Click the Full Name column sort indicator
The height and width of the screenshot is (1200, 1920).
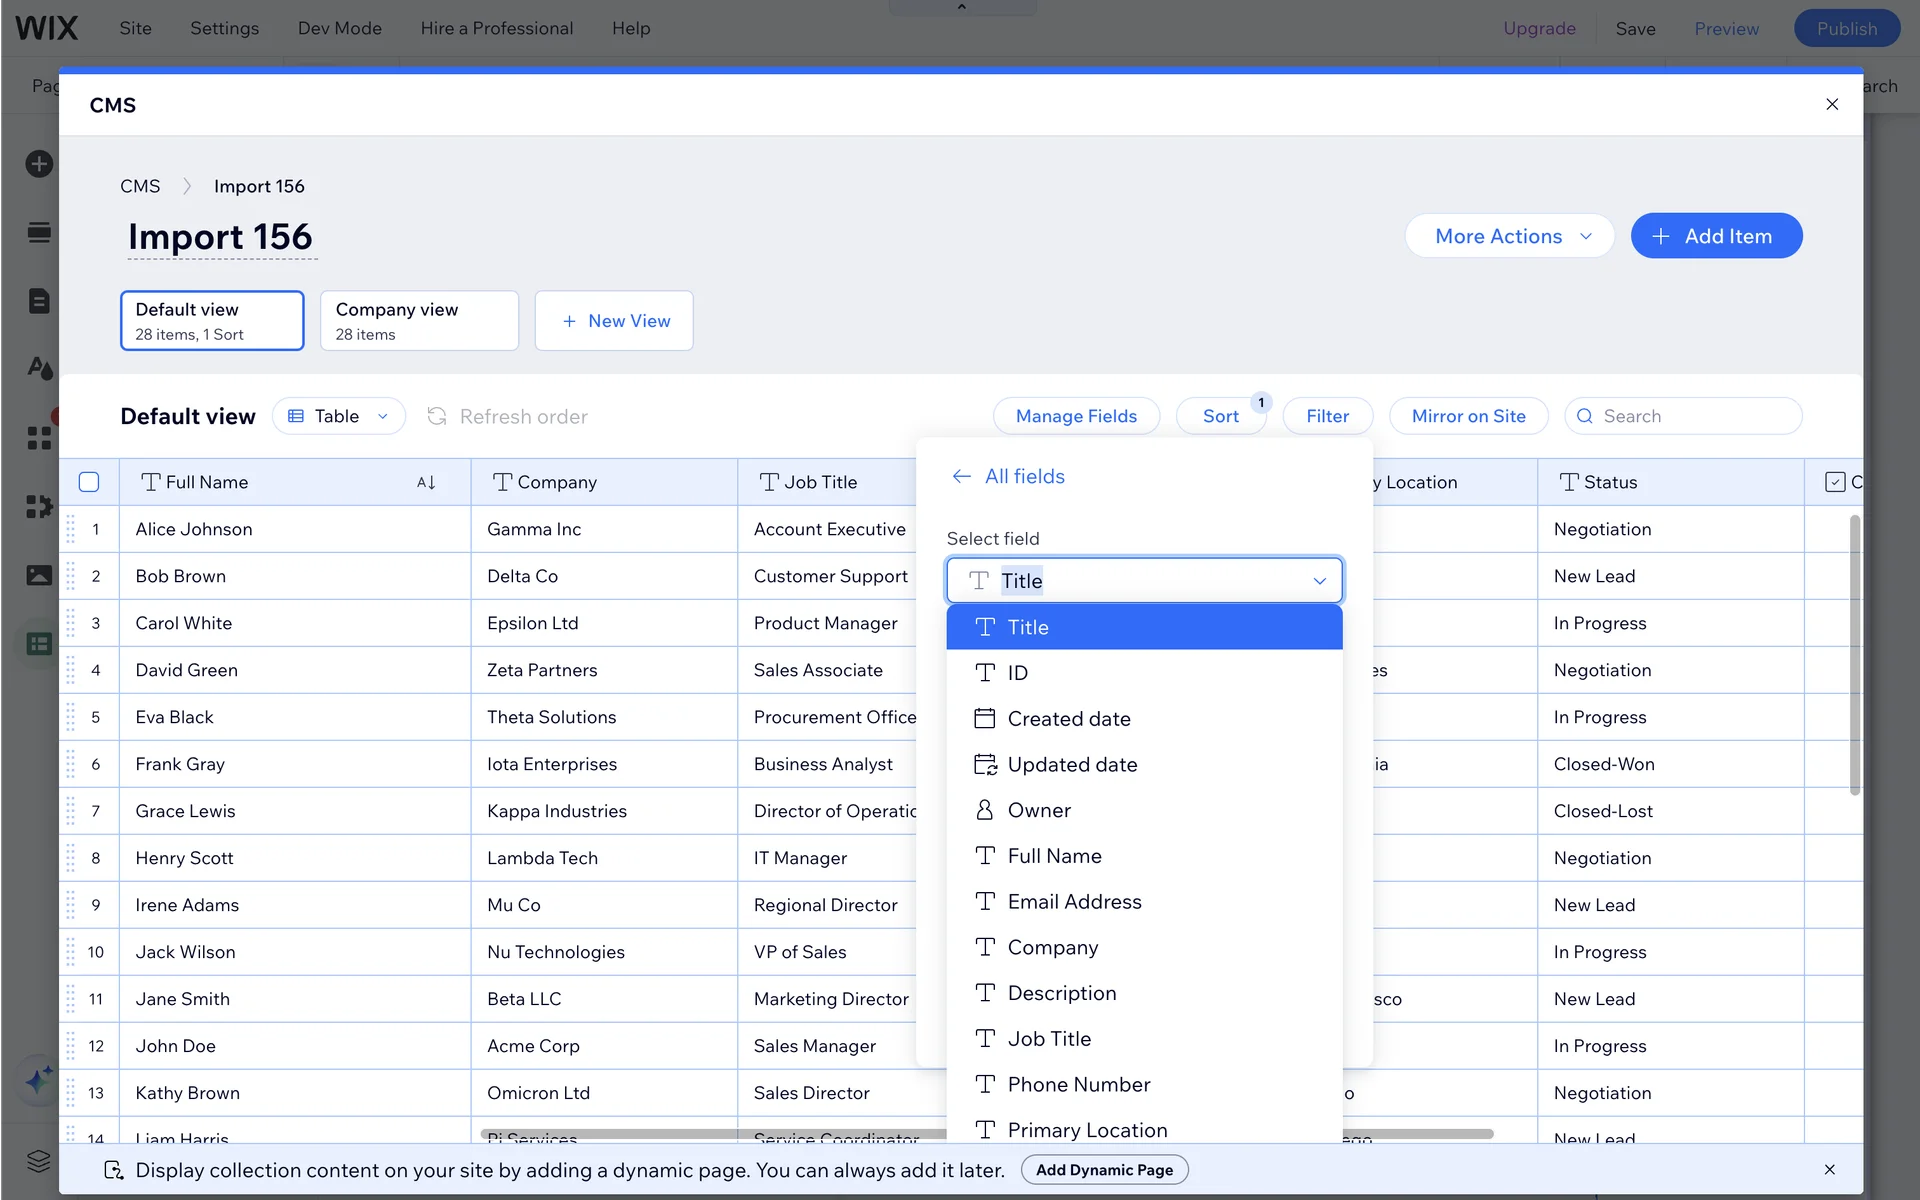[x=426, y=483]
